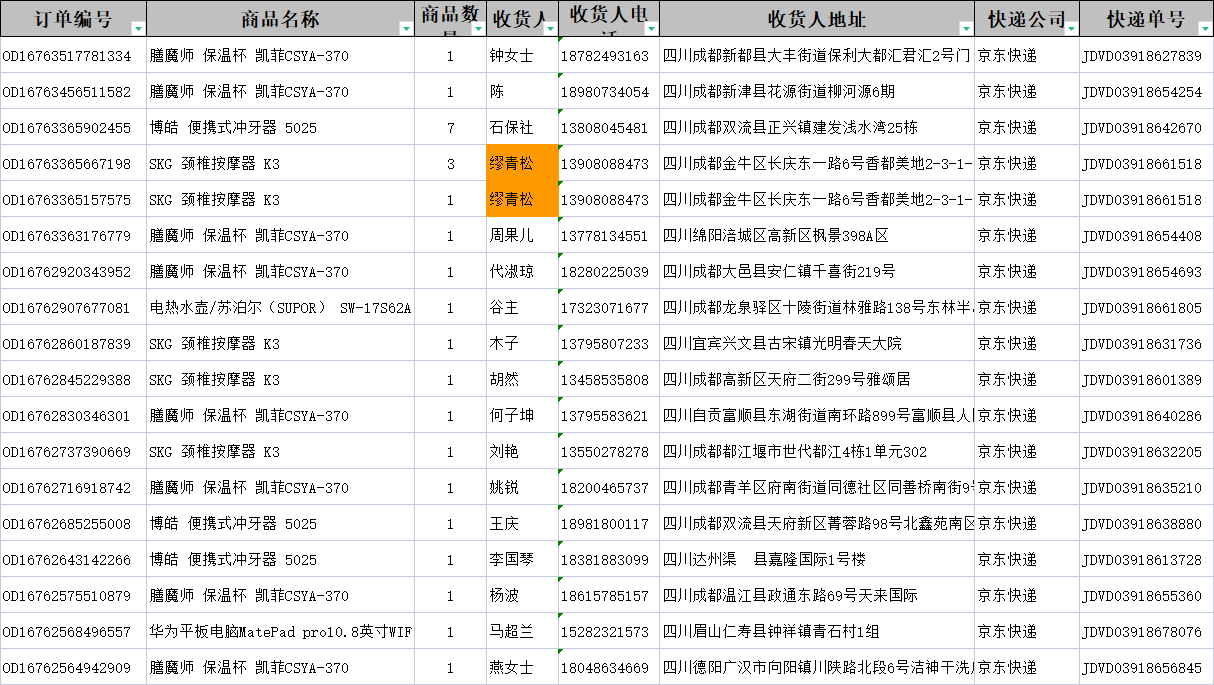Click order cell OD16762907677081
This screenshot has width=1214, height=685.
pos(73,307)
